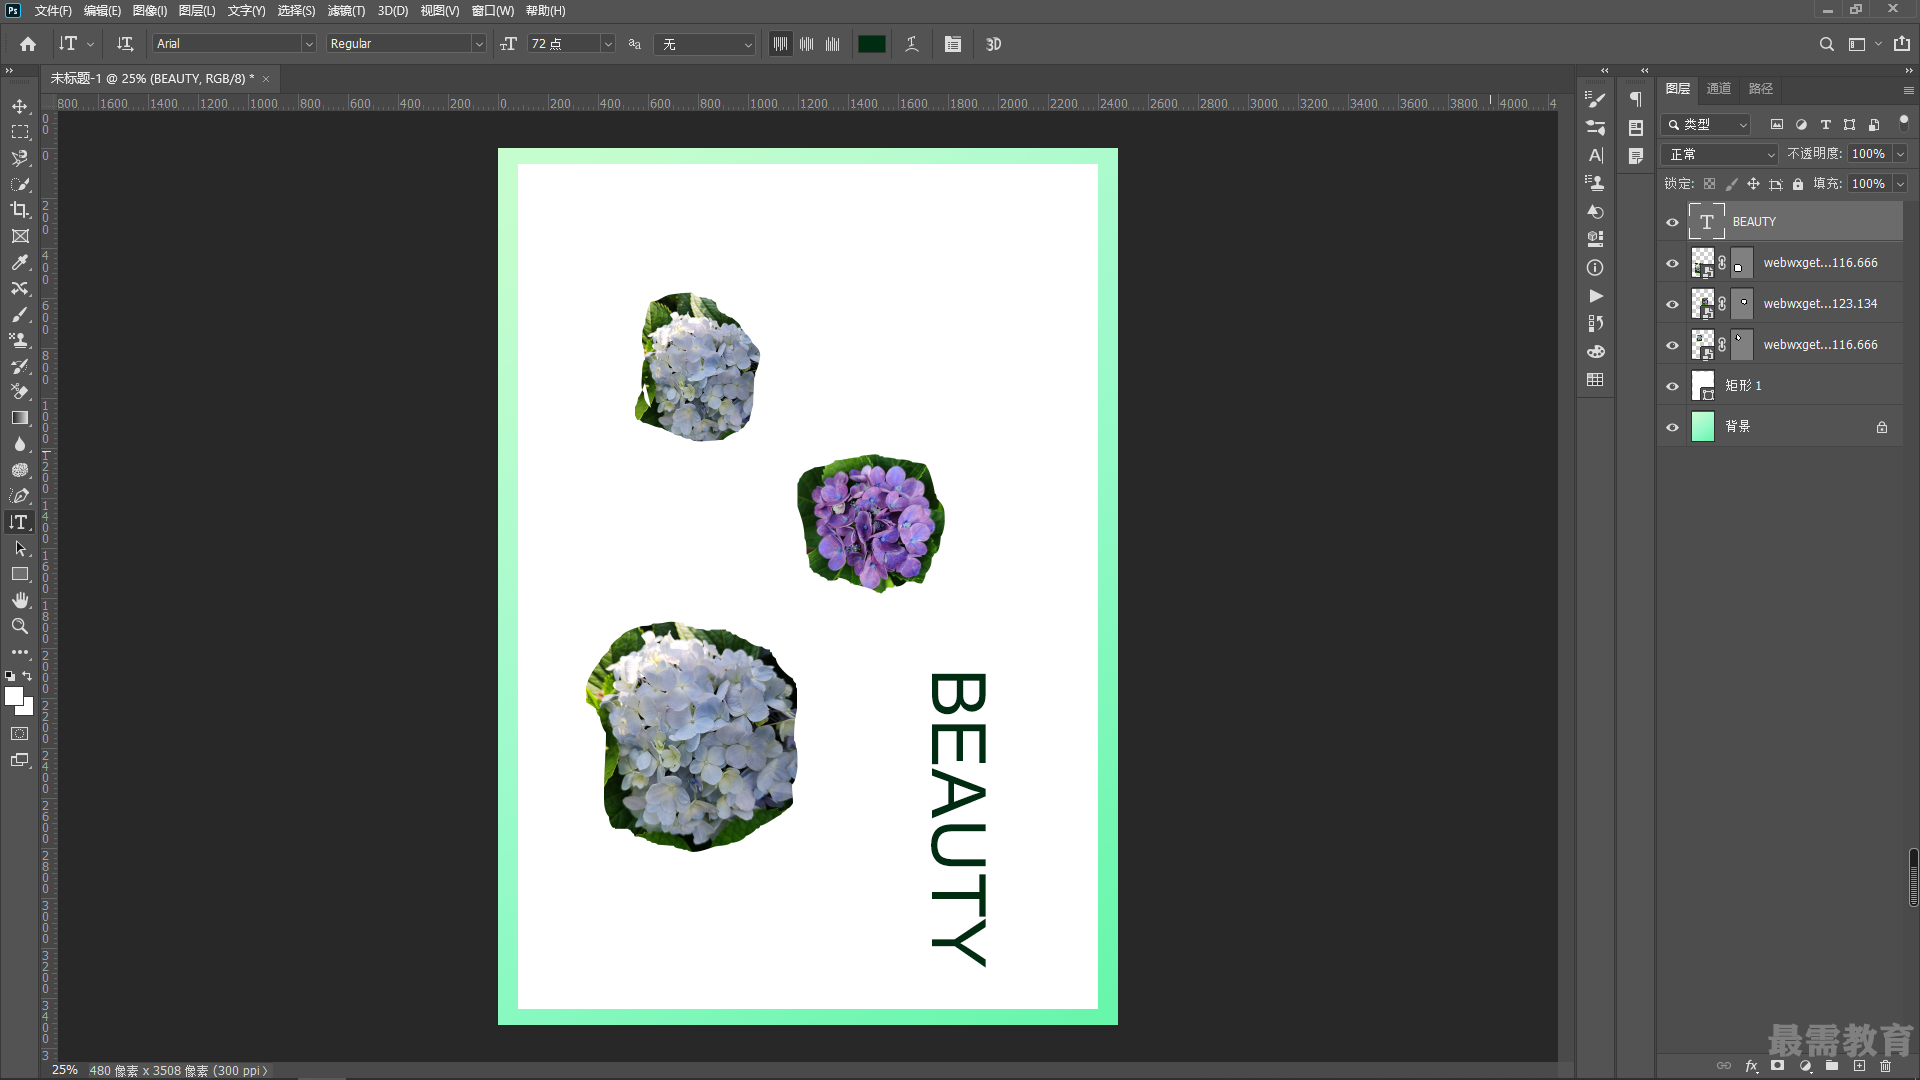Hide the BEAUTY text layer

tap(1672, 222)
